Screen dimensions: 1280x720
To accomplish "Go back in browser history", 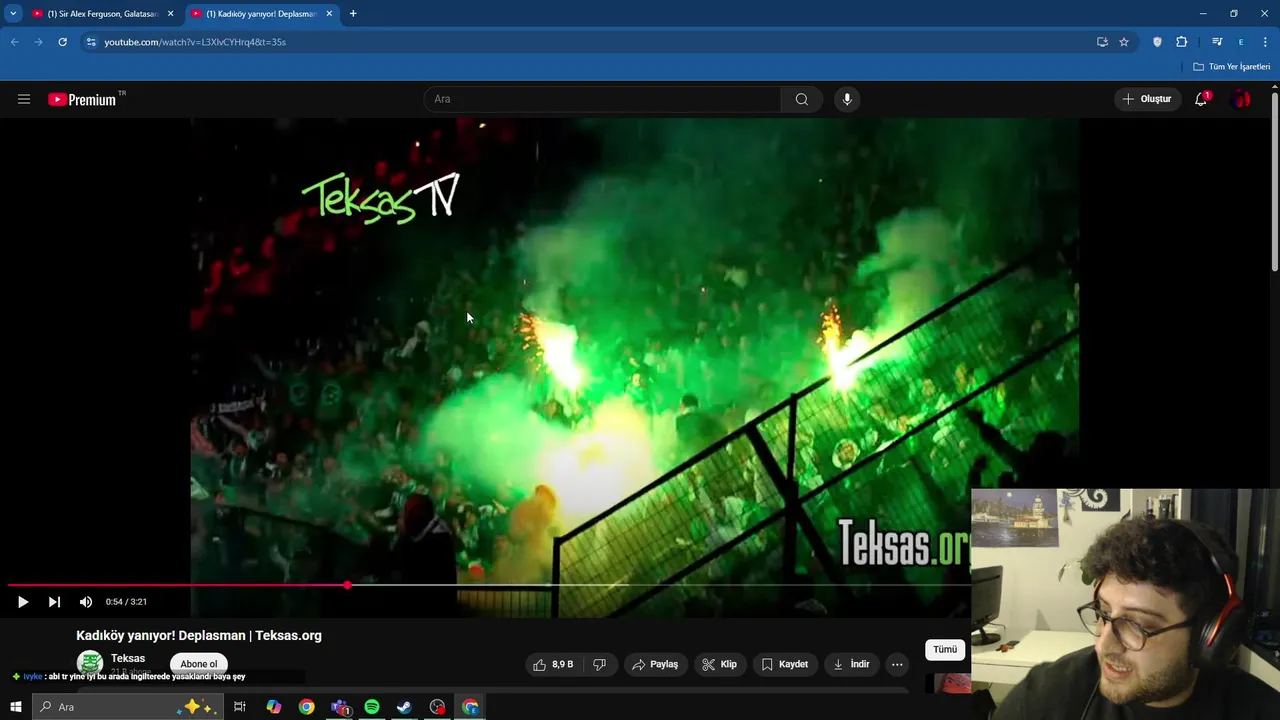I will (x=14, y=42).
